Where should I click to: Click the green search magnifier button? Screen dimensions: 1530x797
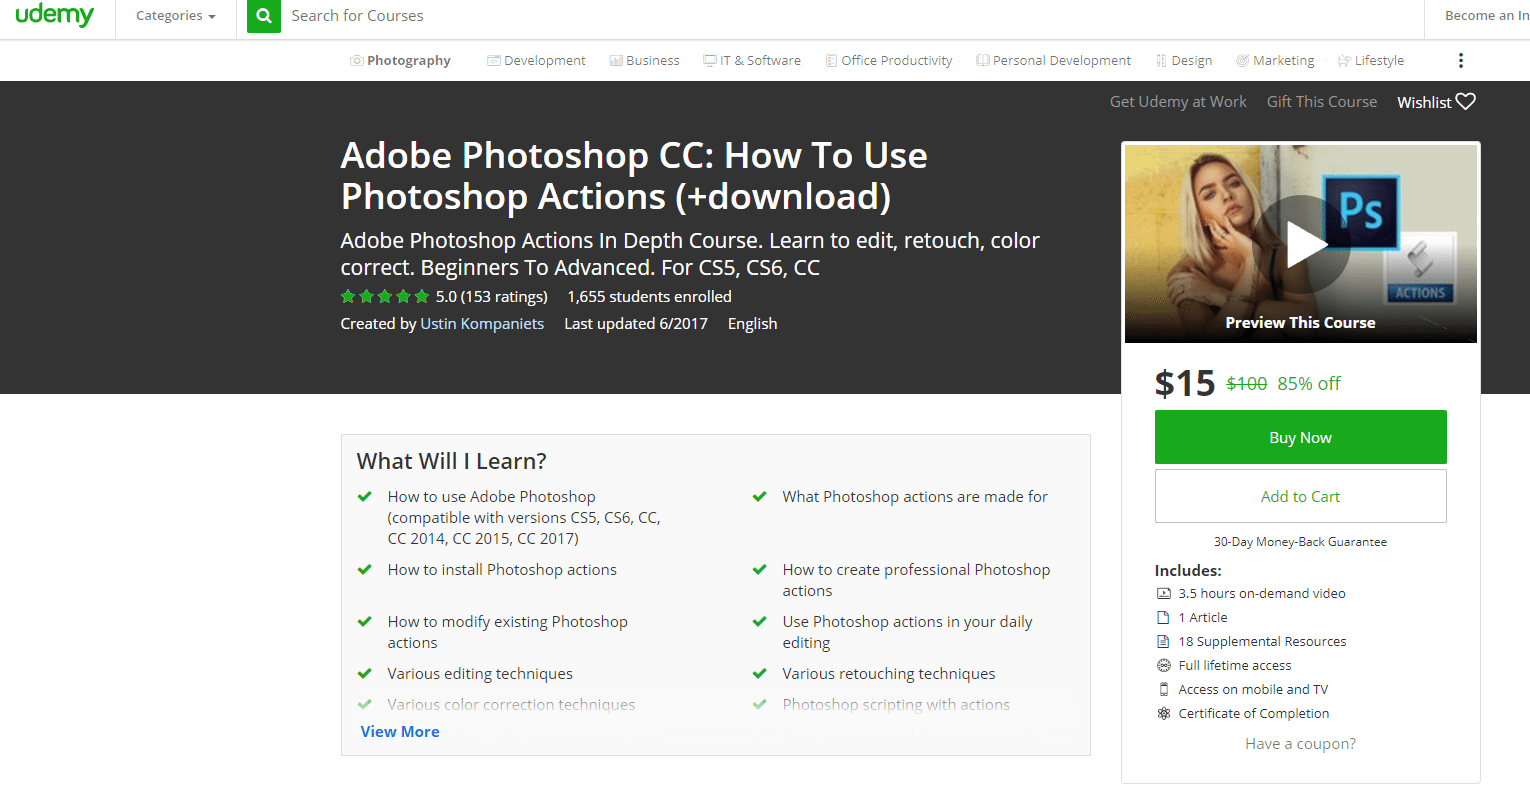coord(264,16)
